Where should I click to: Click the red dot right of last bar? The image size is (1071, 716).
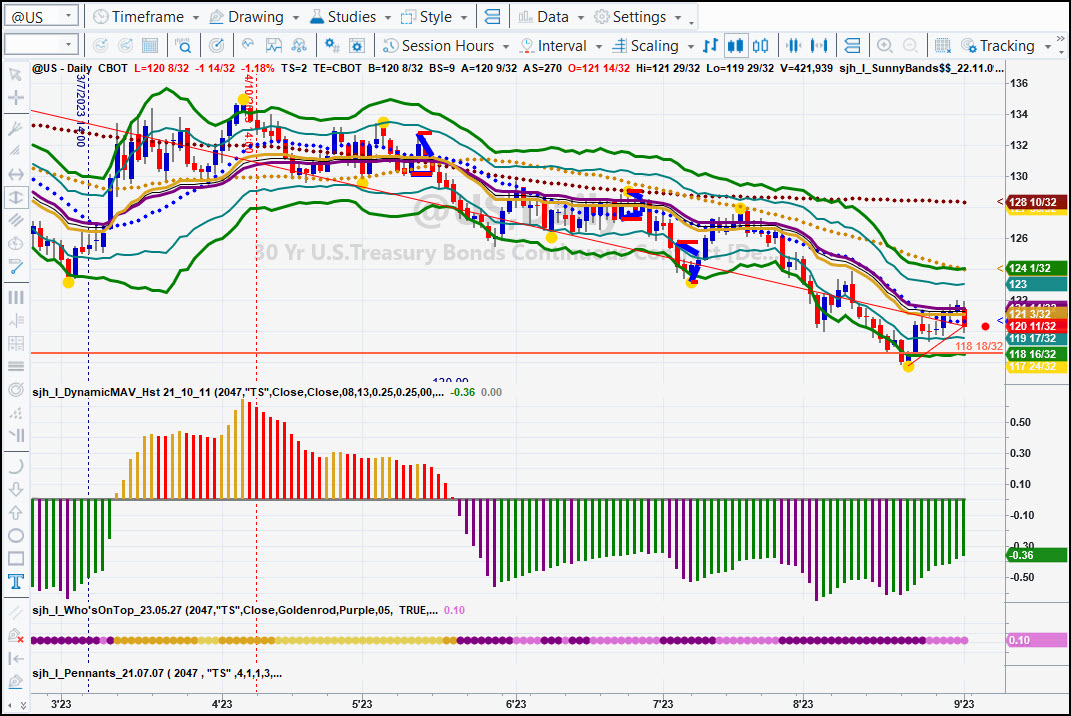[x=985, y=327]
